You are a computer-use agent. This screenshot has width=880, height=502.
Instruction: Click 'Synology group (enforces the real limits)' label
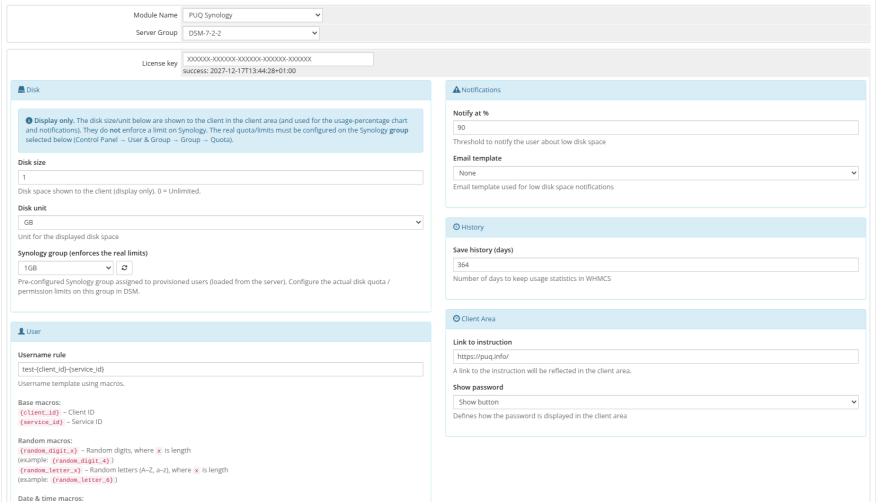tap(82, 253)
